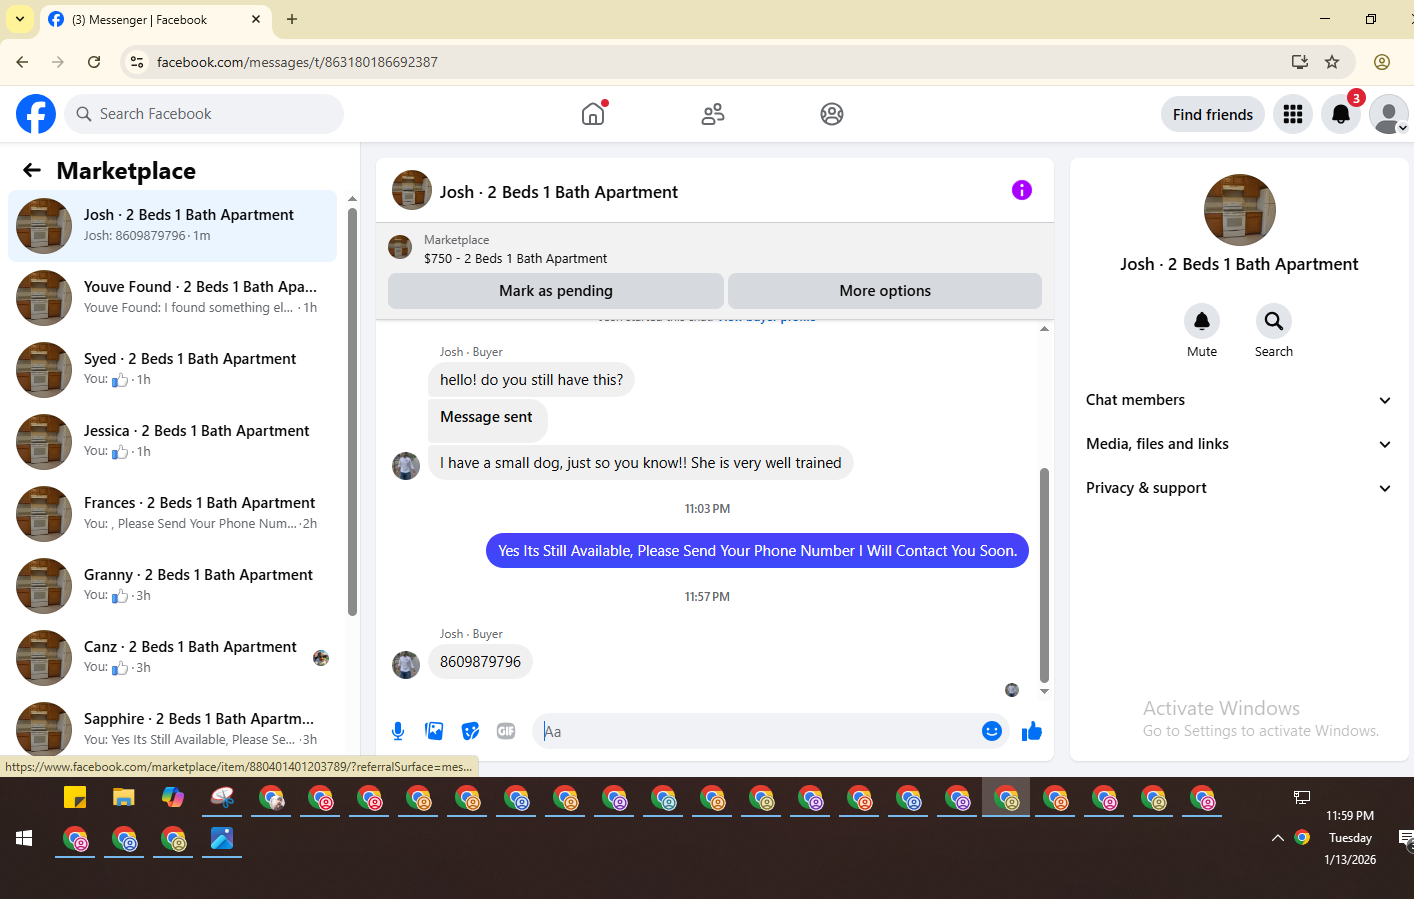This screenshot has height=899, width=1414.
Task: Click the 'Yes Its Still Available' sent message
Action: [x=757, y=551]
